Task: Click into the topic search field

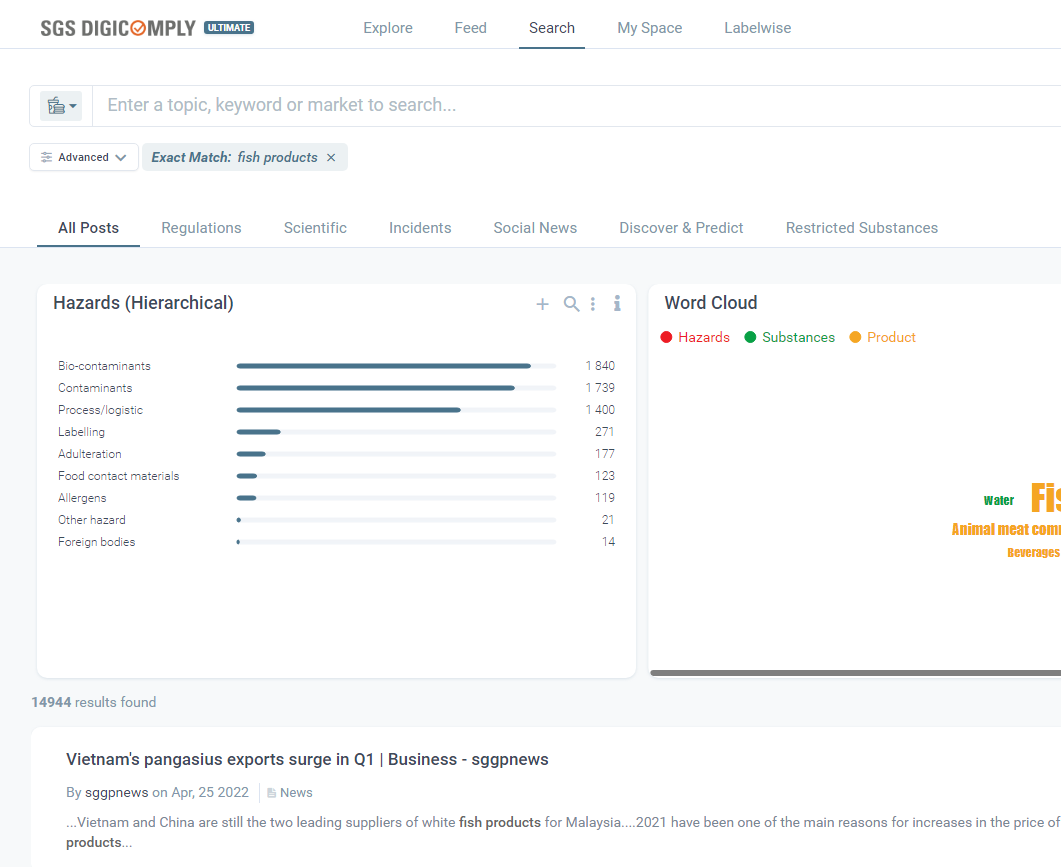Action: 570,105
